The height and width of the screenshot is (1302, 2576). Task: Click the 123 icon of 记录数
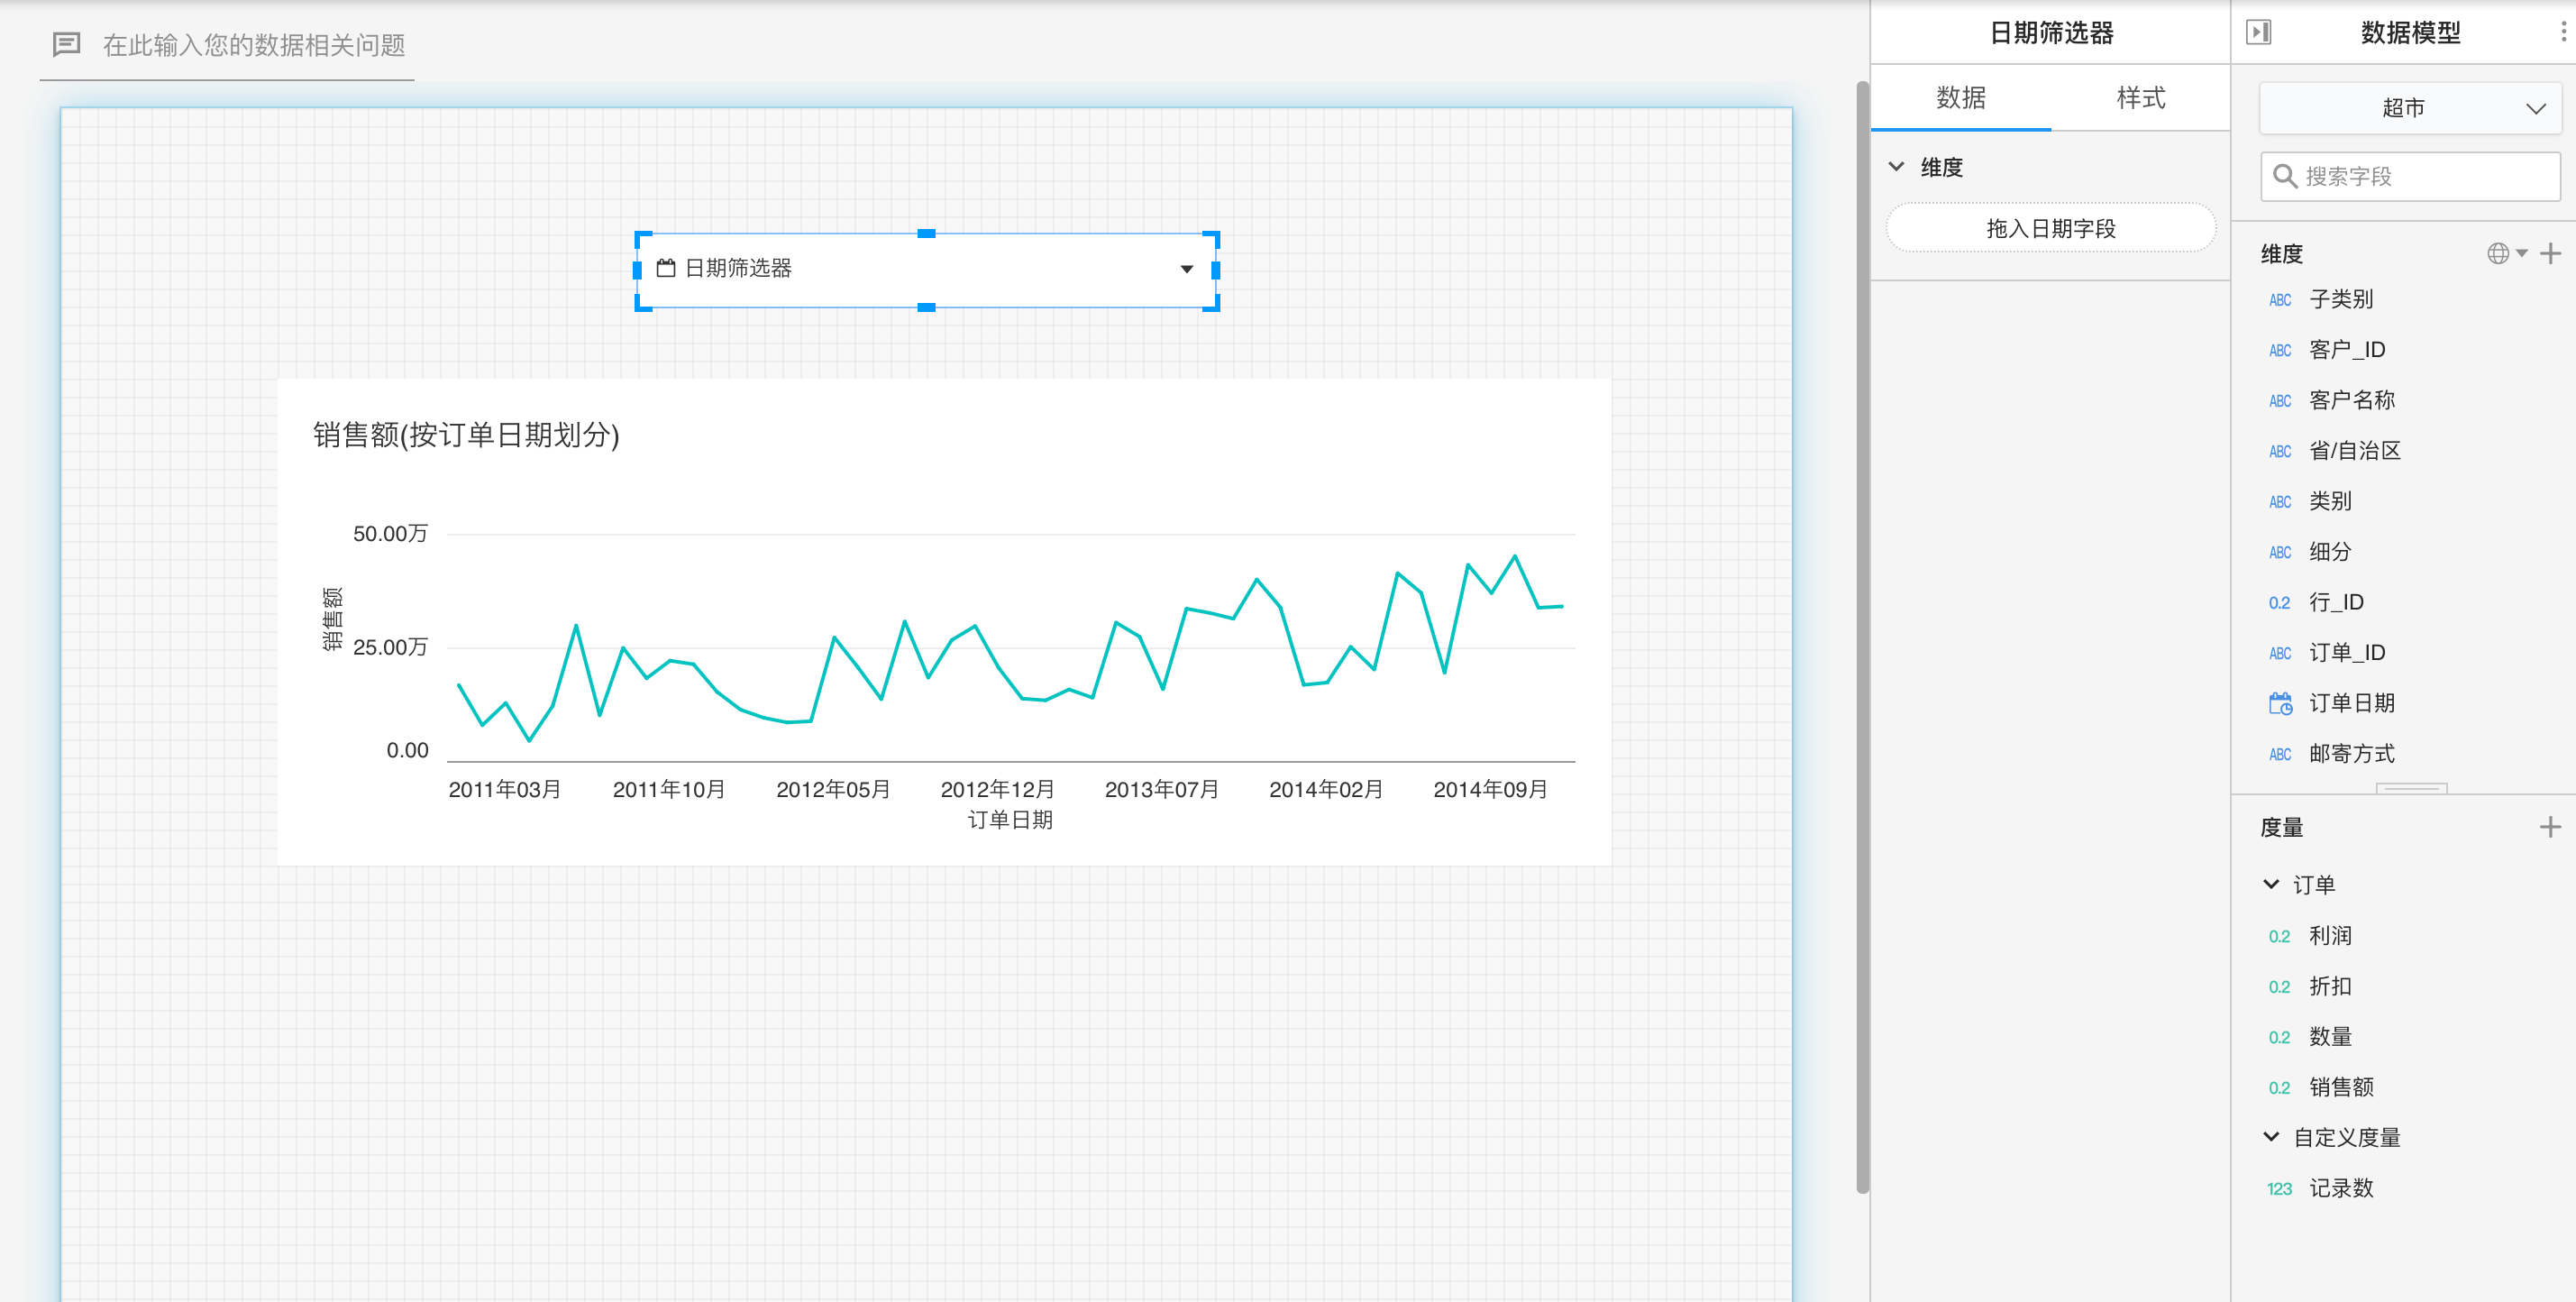[2279, 1189]
